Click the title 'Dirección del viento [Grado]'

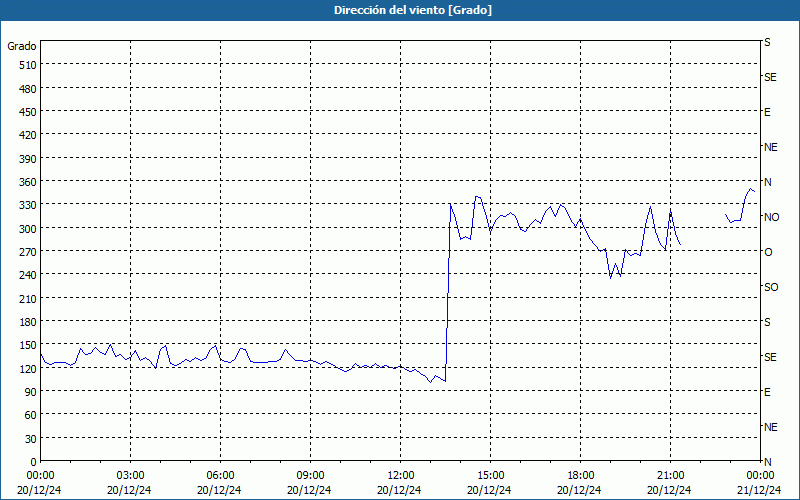(412, 10)
